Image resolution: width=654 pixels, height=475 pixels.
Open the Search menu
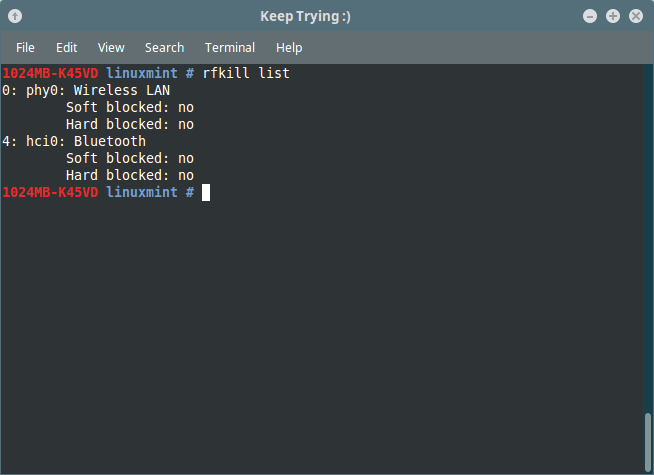coord(164,47)
